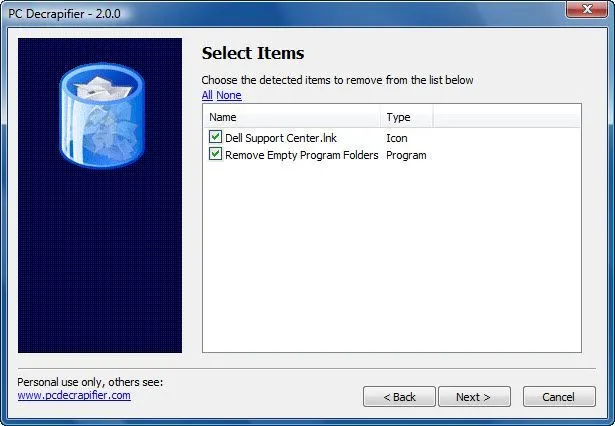Screen dimensions: 615x426
Task: Toggle the Remove Empty Program Folders checkbox
Action: pyautogui.click(x=215, y=154)
